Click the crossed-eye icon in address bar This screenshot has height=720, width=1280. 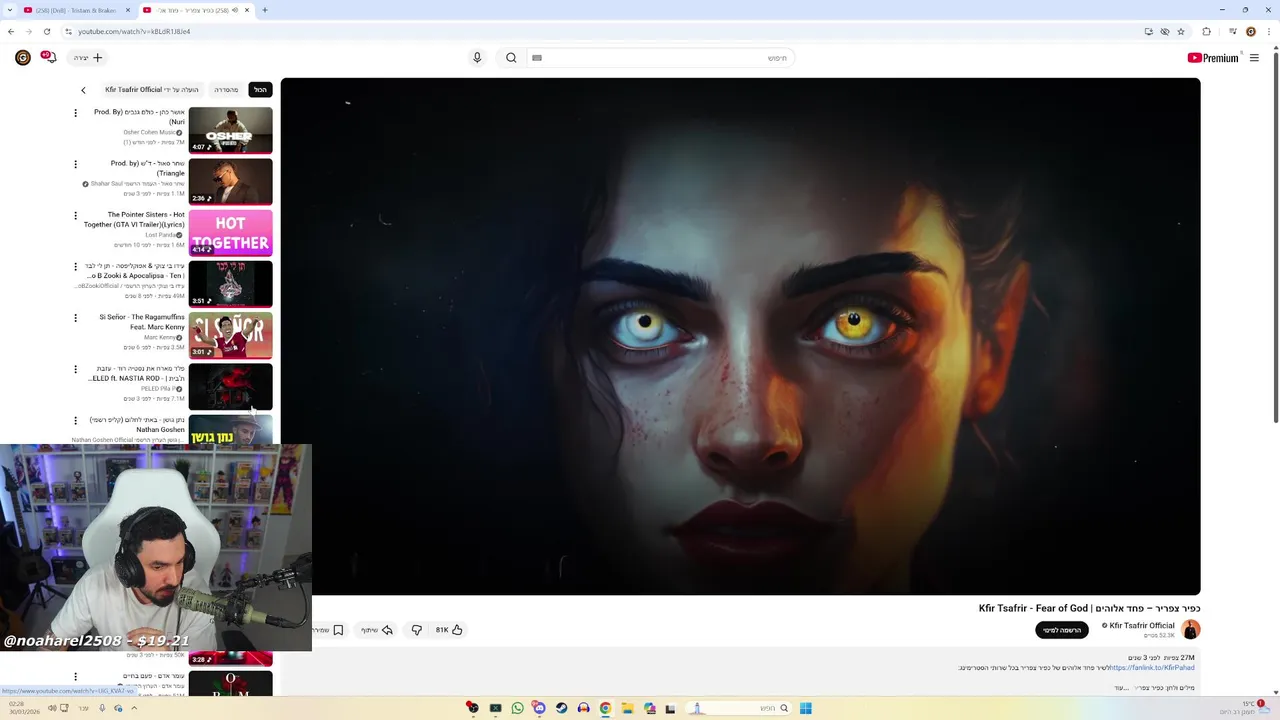1165,31
